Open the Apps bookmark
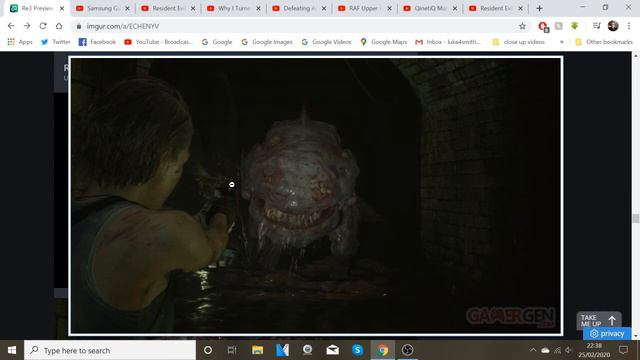640x360 pixels. pyautogui.click(x=20, y=42)
